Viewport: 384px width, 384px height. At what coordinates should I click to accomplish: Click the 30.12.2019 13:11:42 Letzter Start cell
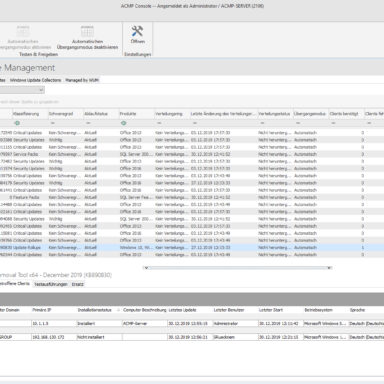(280, 324)
